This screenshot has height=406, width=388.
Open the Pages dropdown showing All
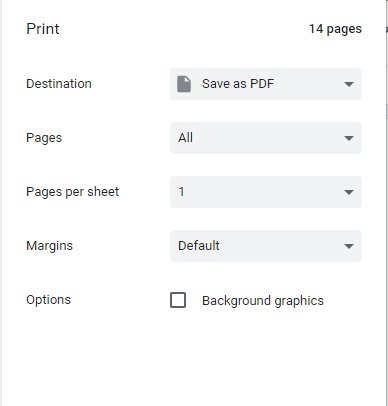point(266,138)
